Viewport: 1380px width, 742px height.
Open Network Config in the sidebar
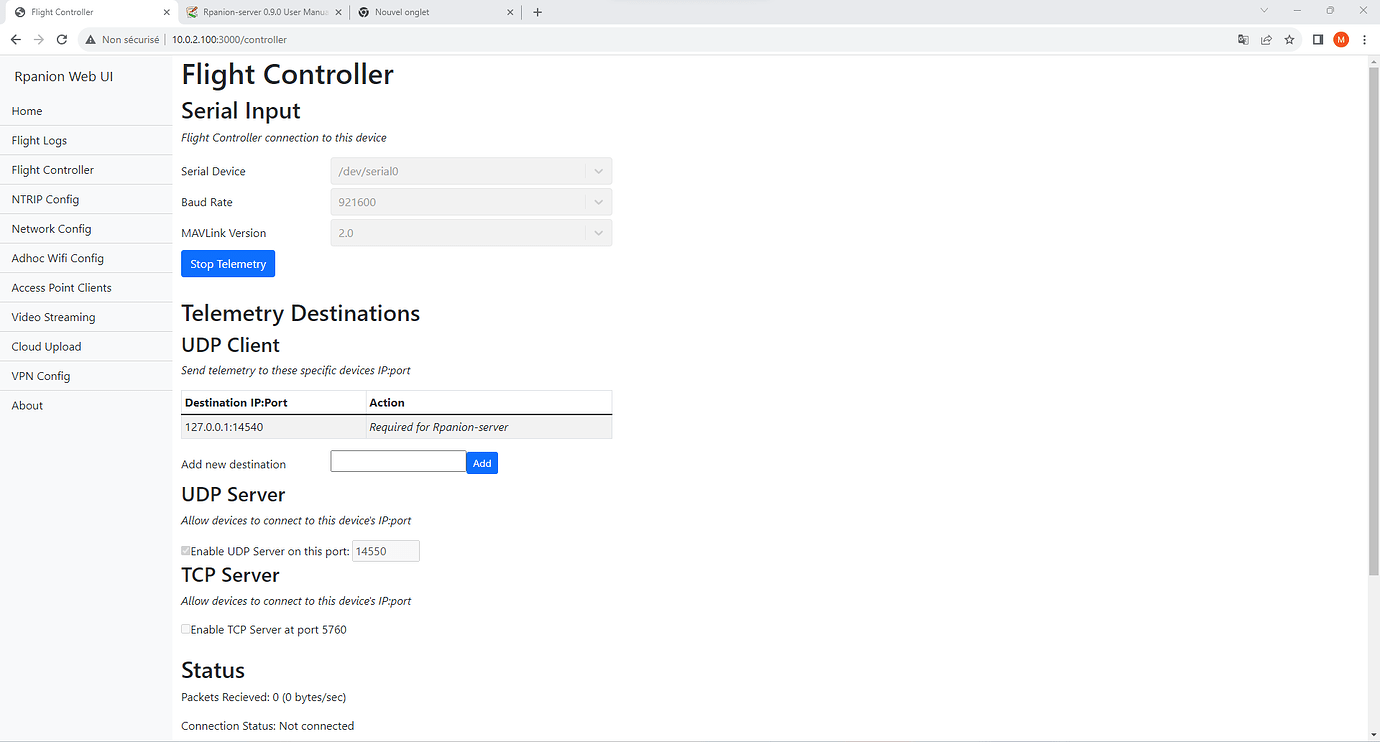click(x=51, y=229)
